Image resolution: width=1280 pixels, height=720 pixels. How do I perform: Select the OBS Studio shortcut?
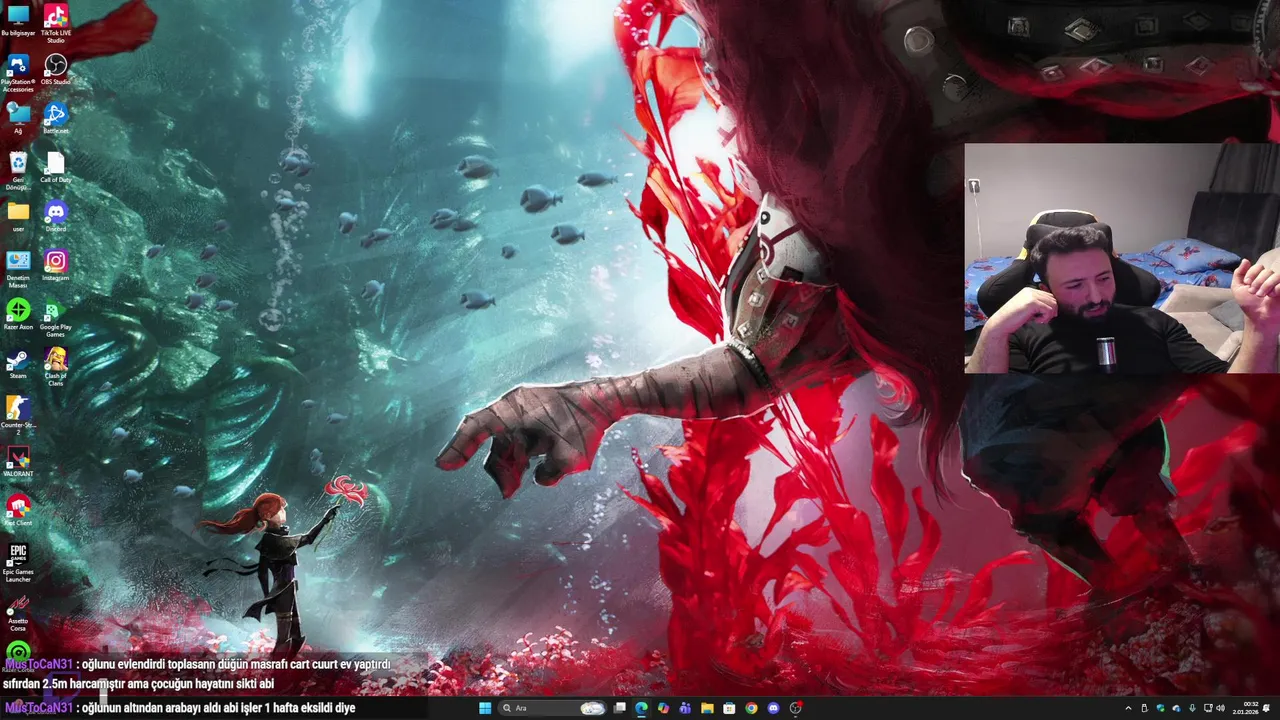coord(55,70)
